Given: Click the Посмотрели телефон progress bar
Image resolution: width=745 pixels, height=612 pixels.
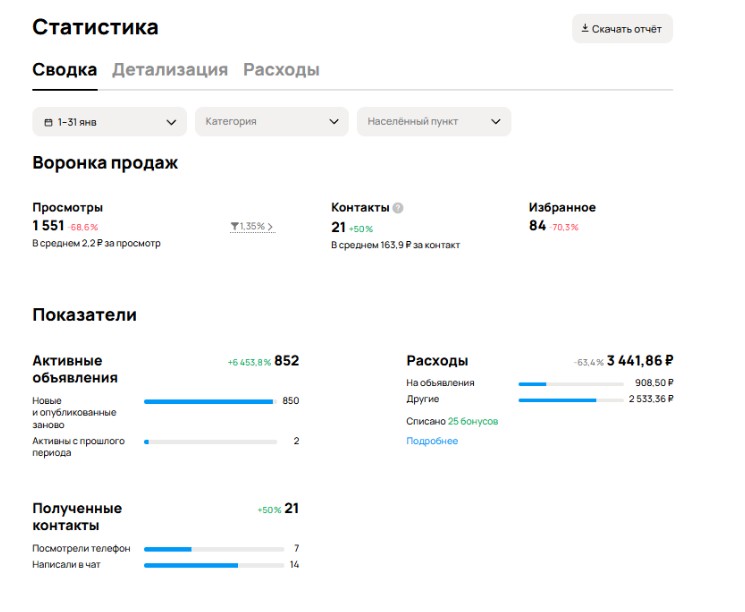Looking at the screenshot, I should click(x=214, y=549).
